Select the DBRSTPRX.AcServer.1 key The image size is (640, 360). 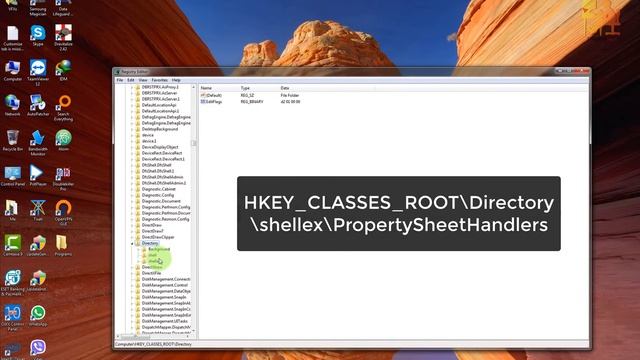(160, 99)
